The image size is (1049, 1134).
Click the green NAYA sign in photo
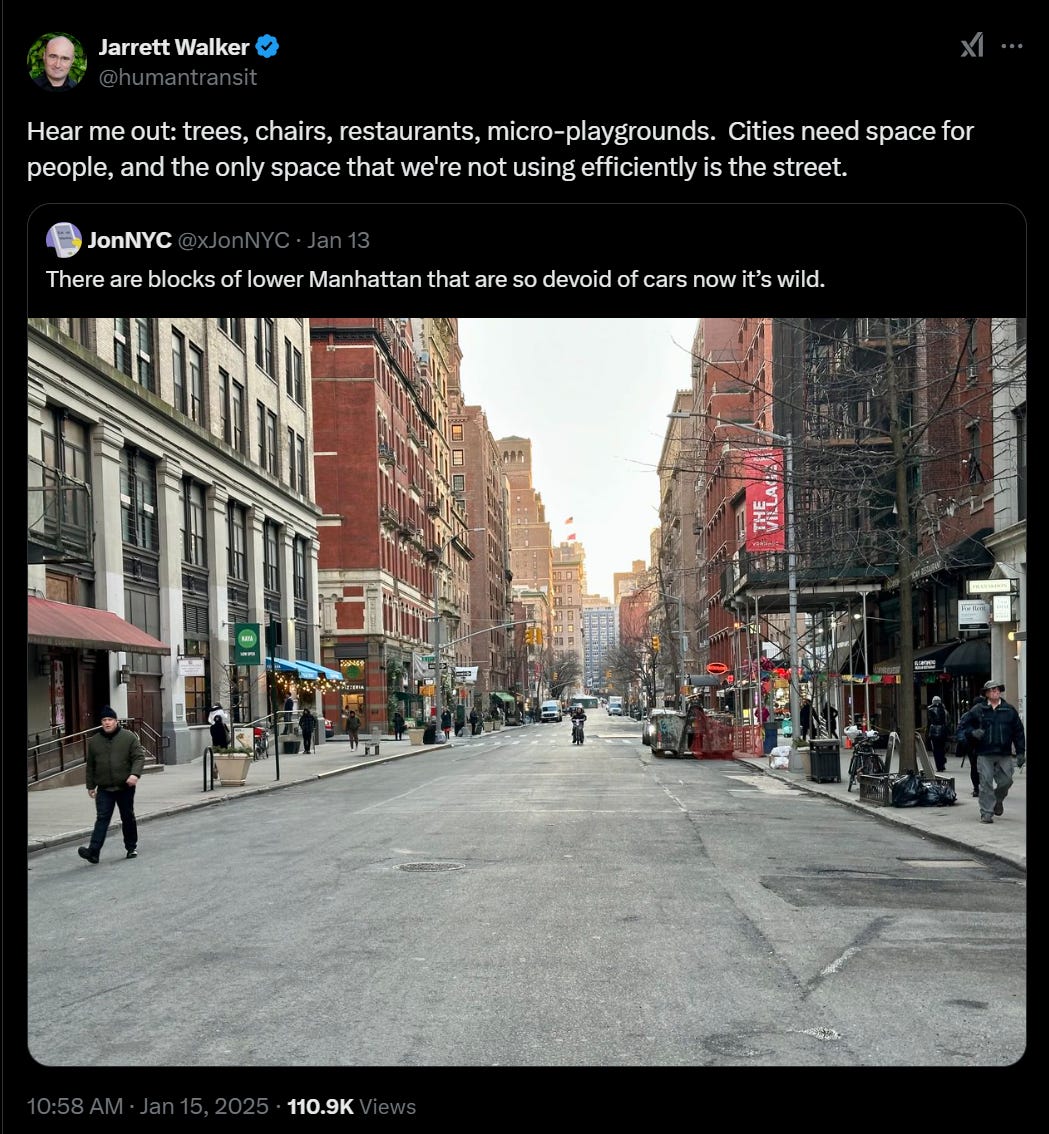[x=247, y=644]
